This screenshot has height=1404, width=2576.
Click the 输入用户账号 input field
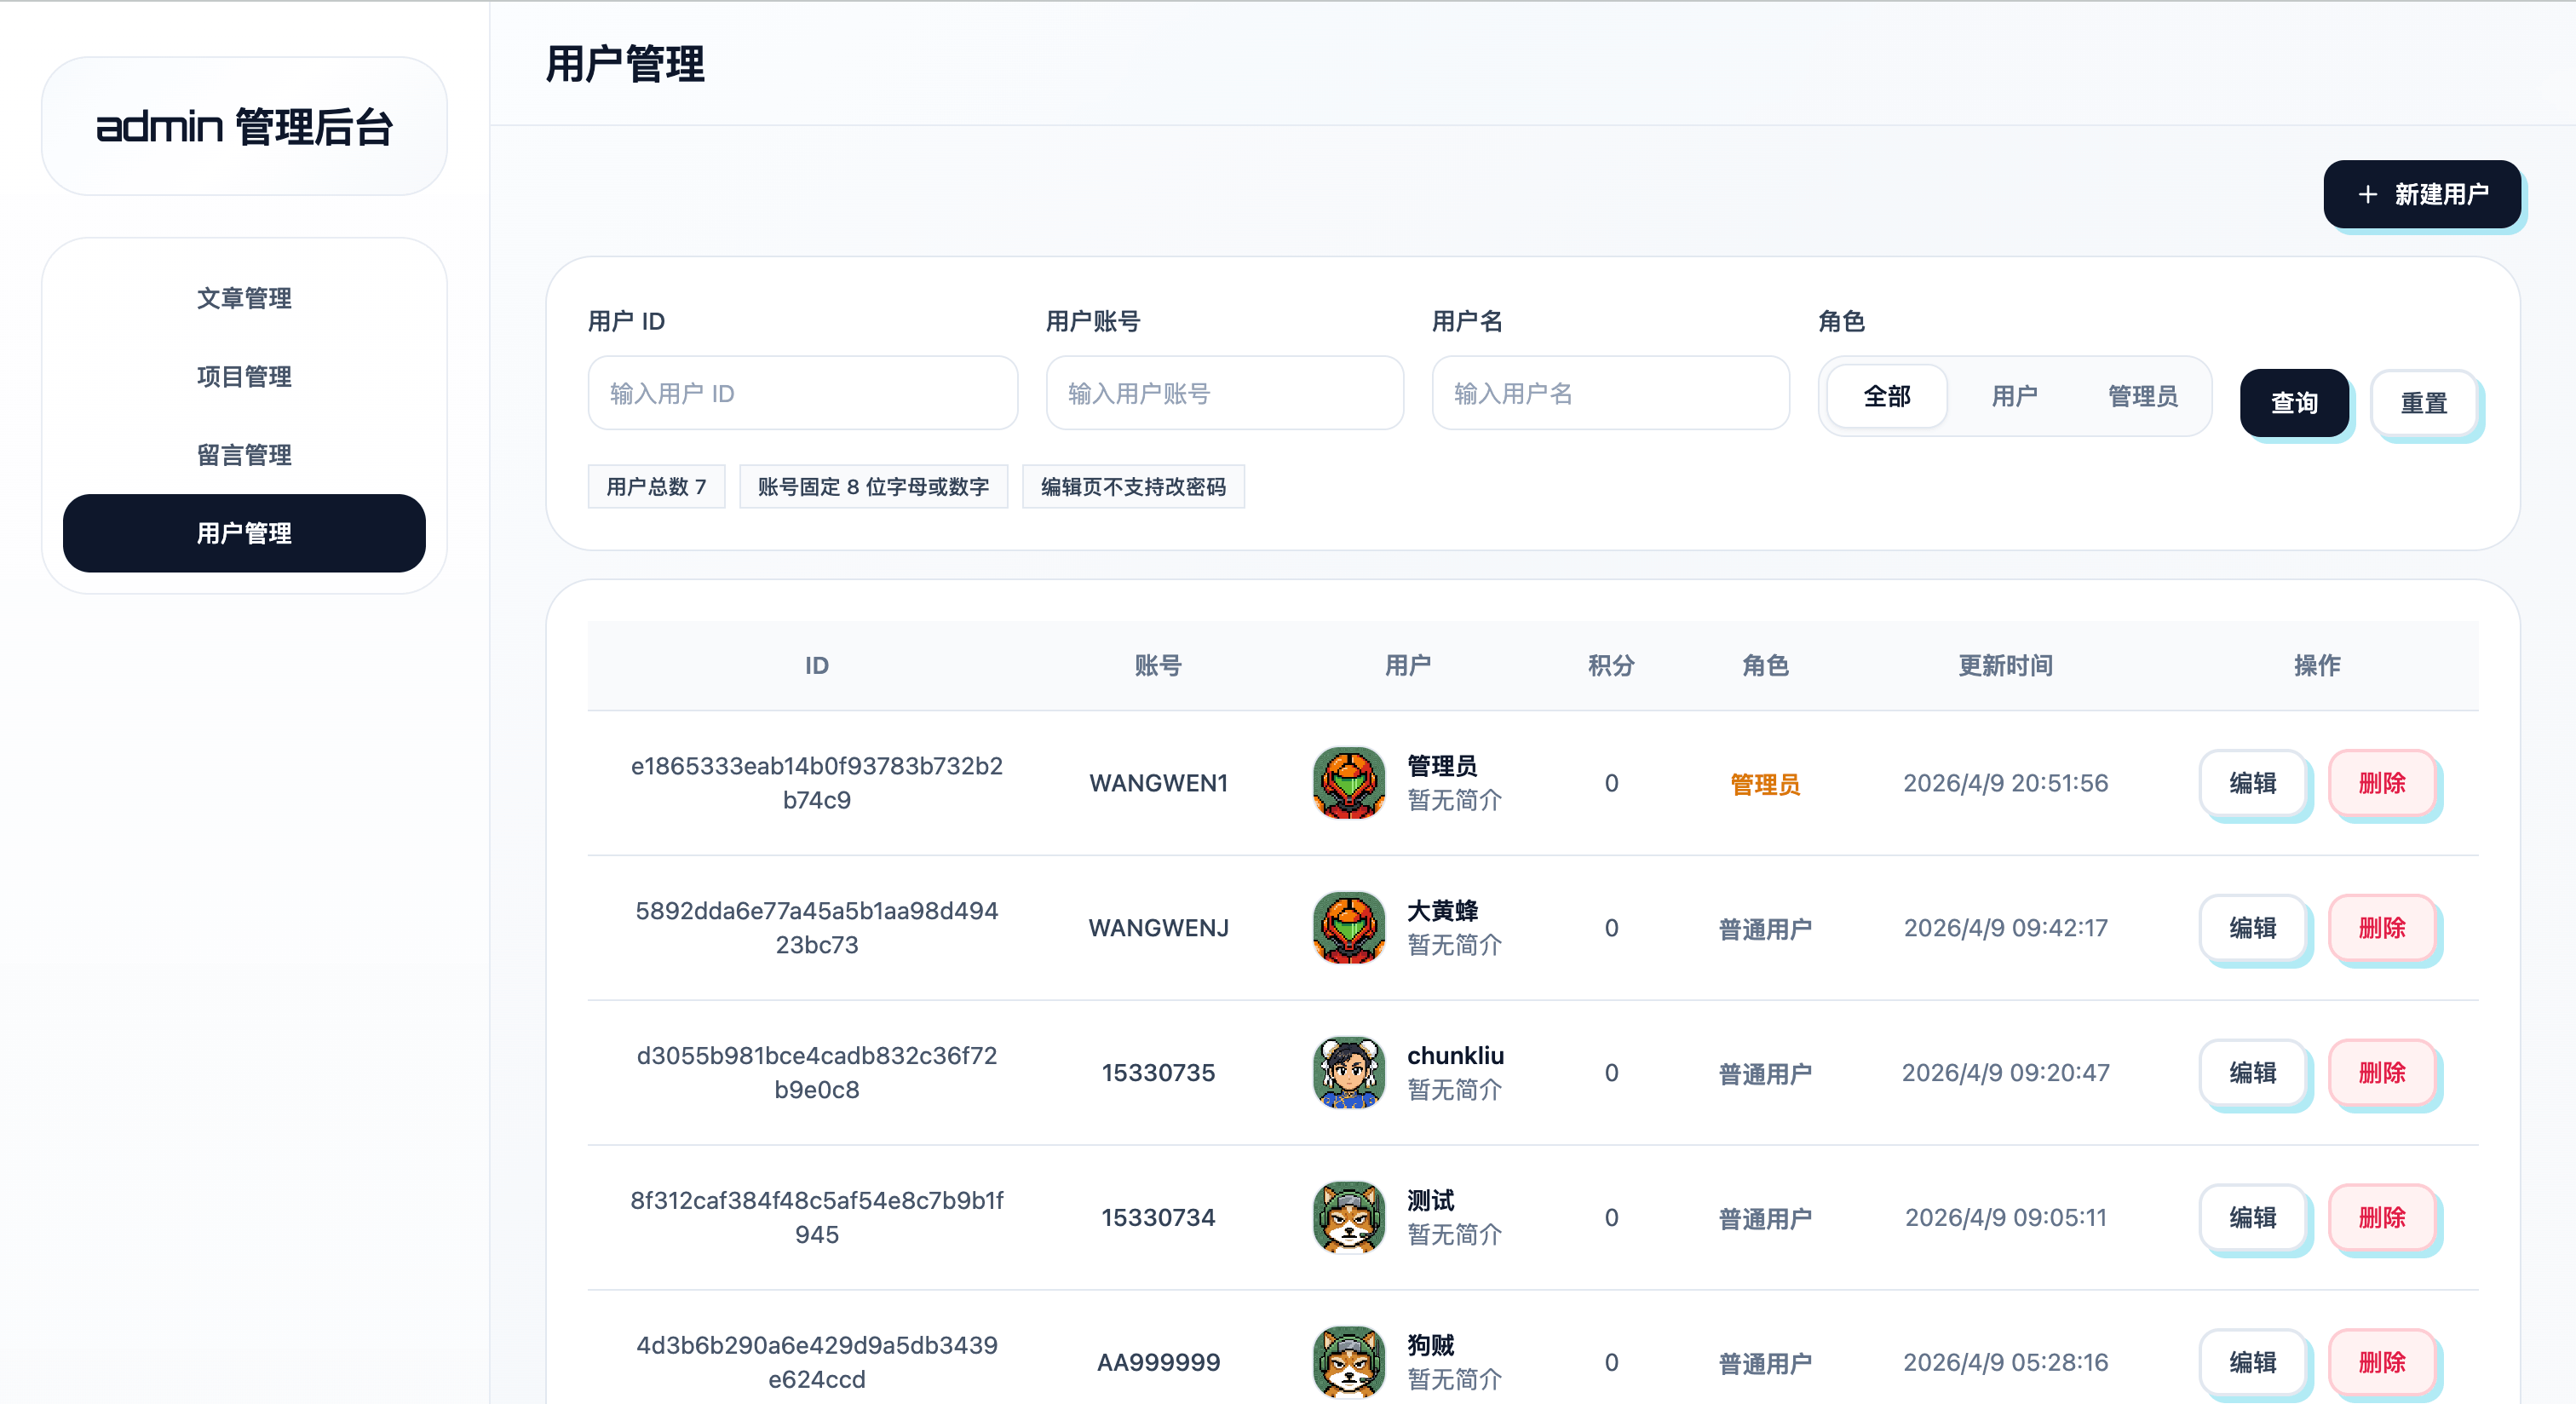click(1224, 393)
